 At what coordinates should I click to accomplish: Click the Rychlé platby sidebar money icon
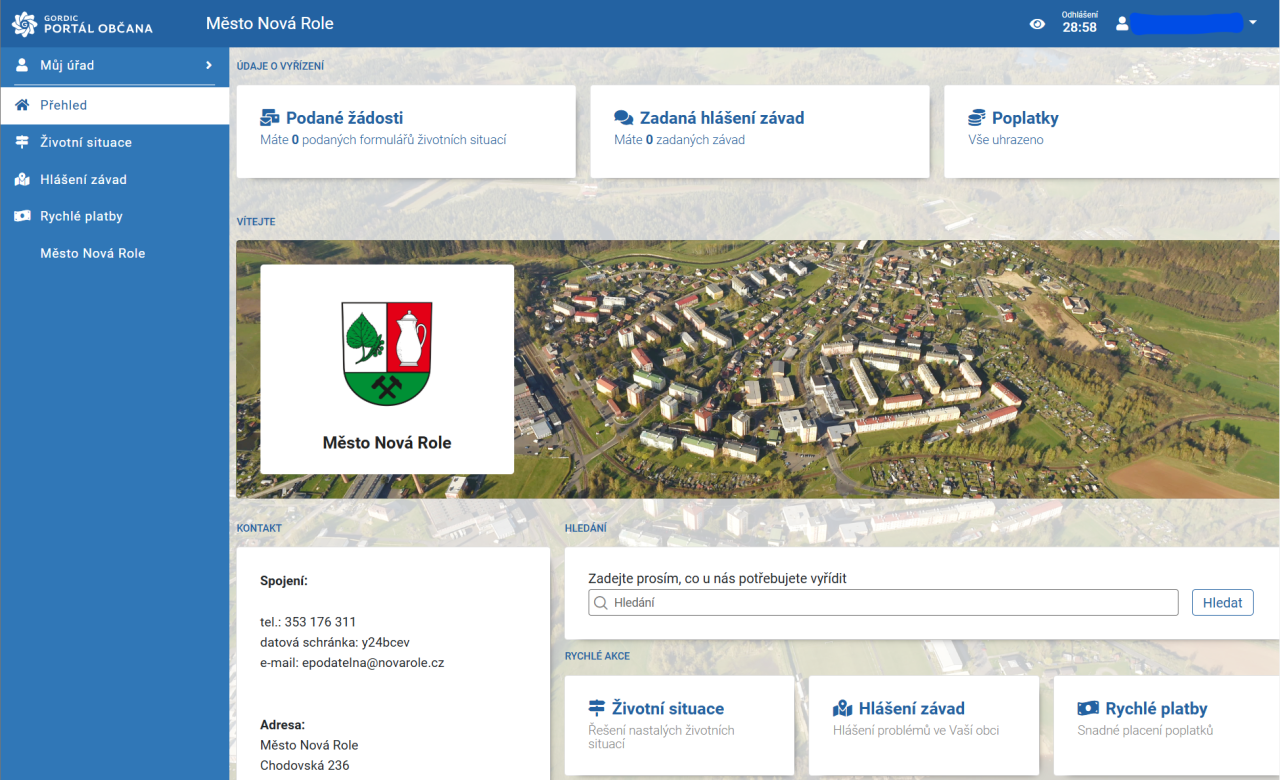22,216
